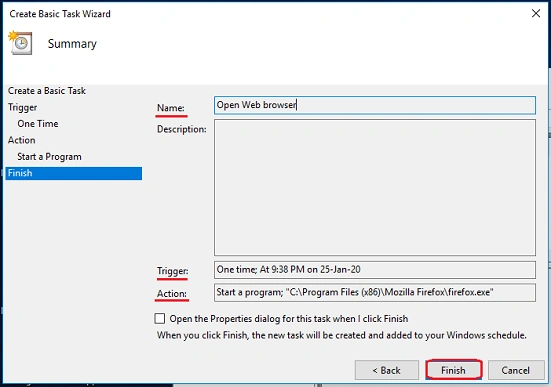Click the Summary heading text

[x=72, y=44]
